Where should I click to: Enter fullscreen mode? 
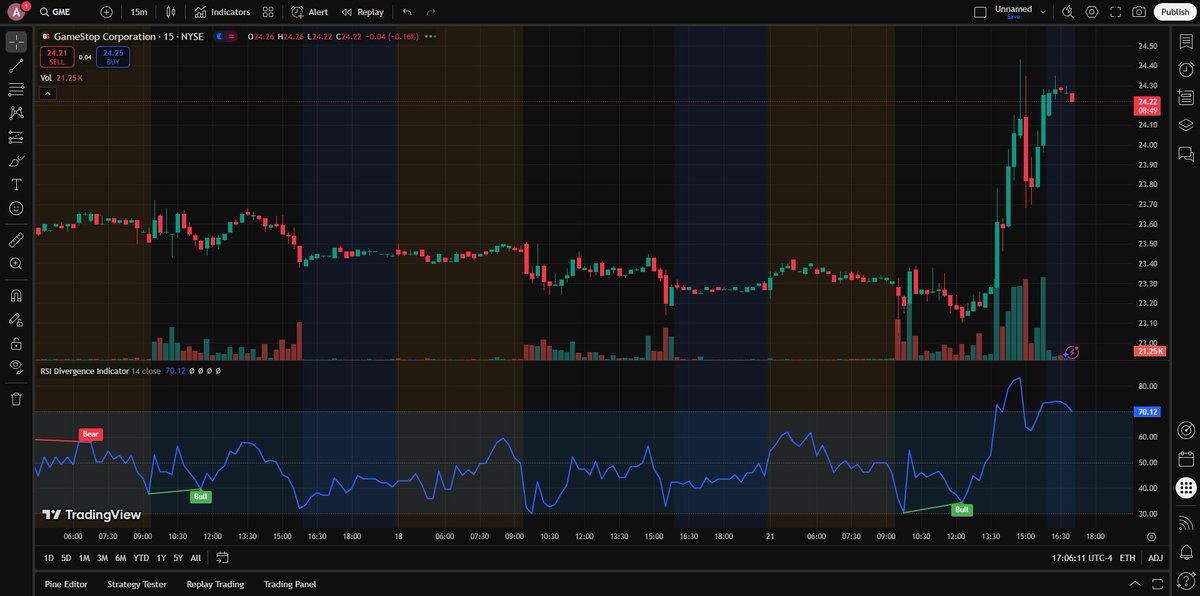coord(1115,12)
